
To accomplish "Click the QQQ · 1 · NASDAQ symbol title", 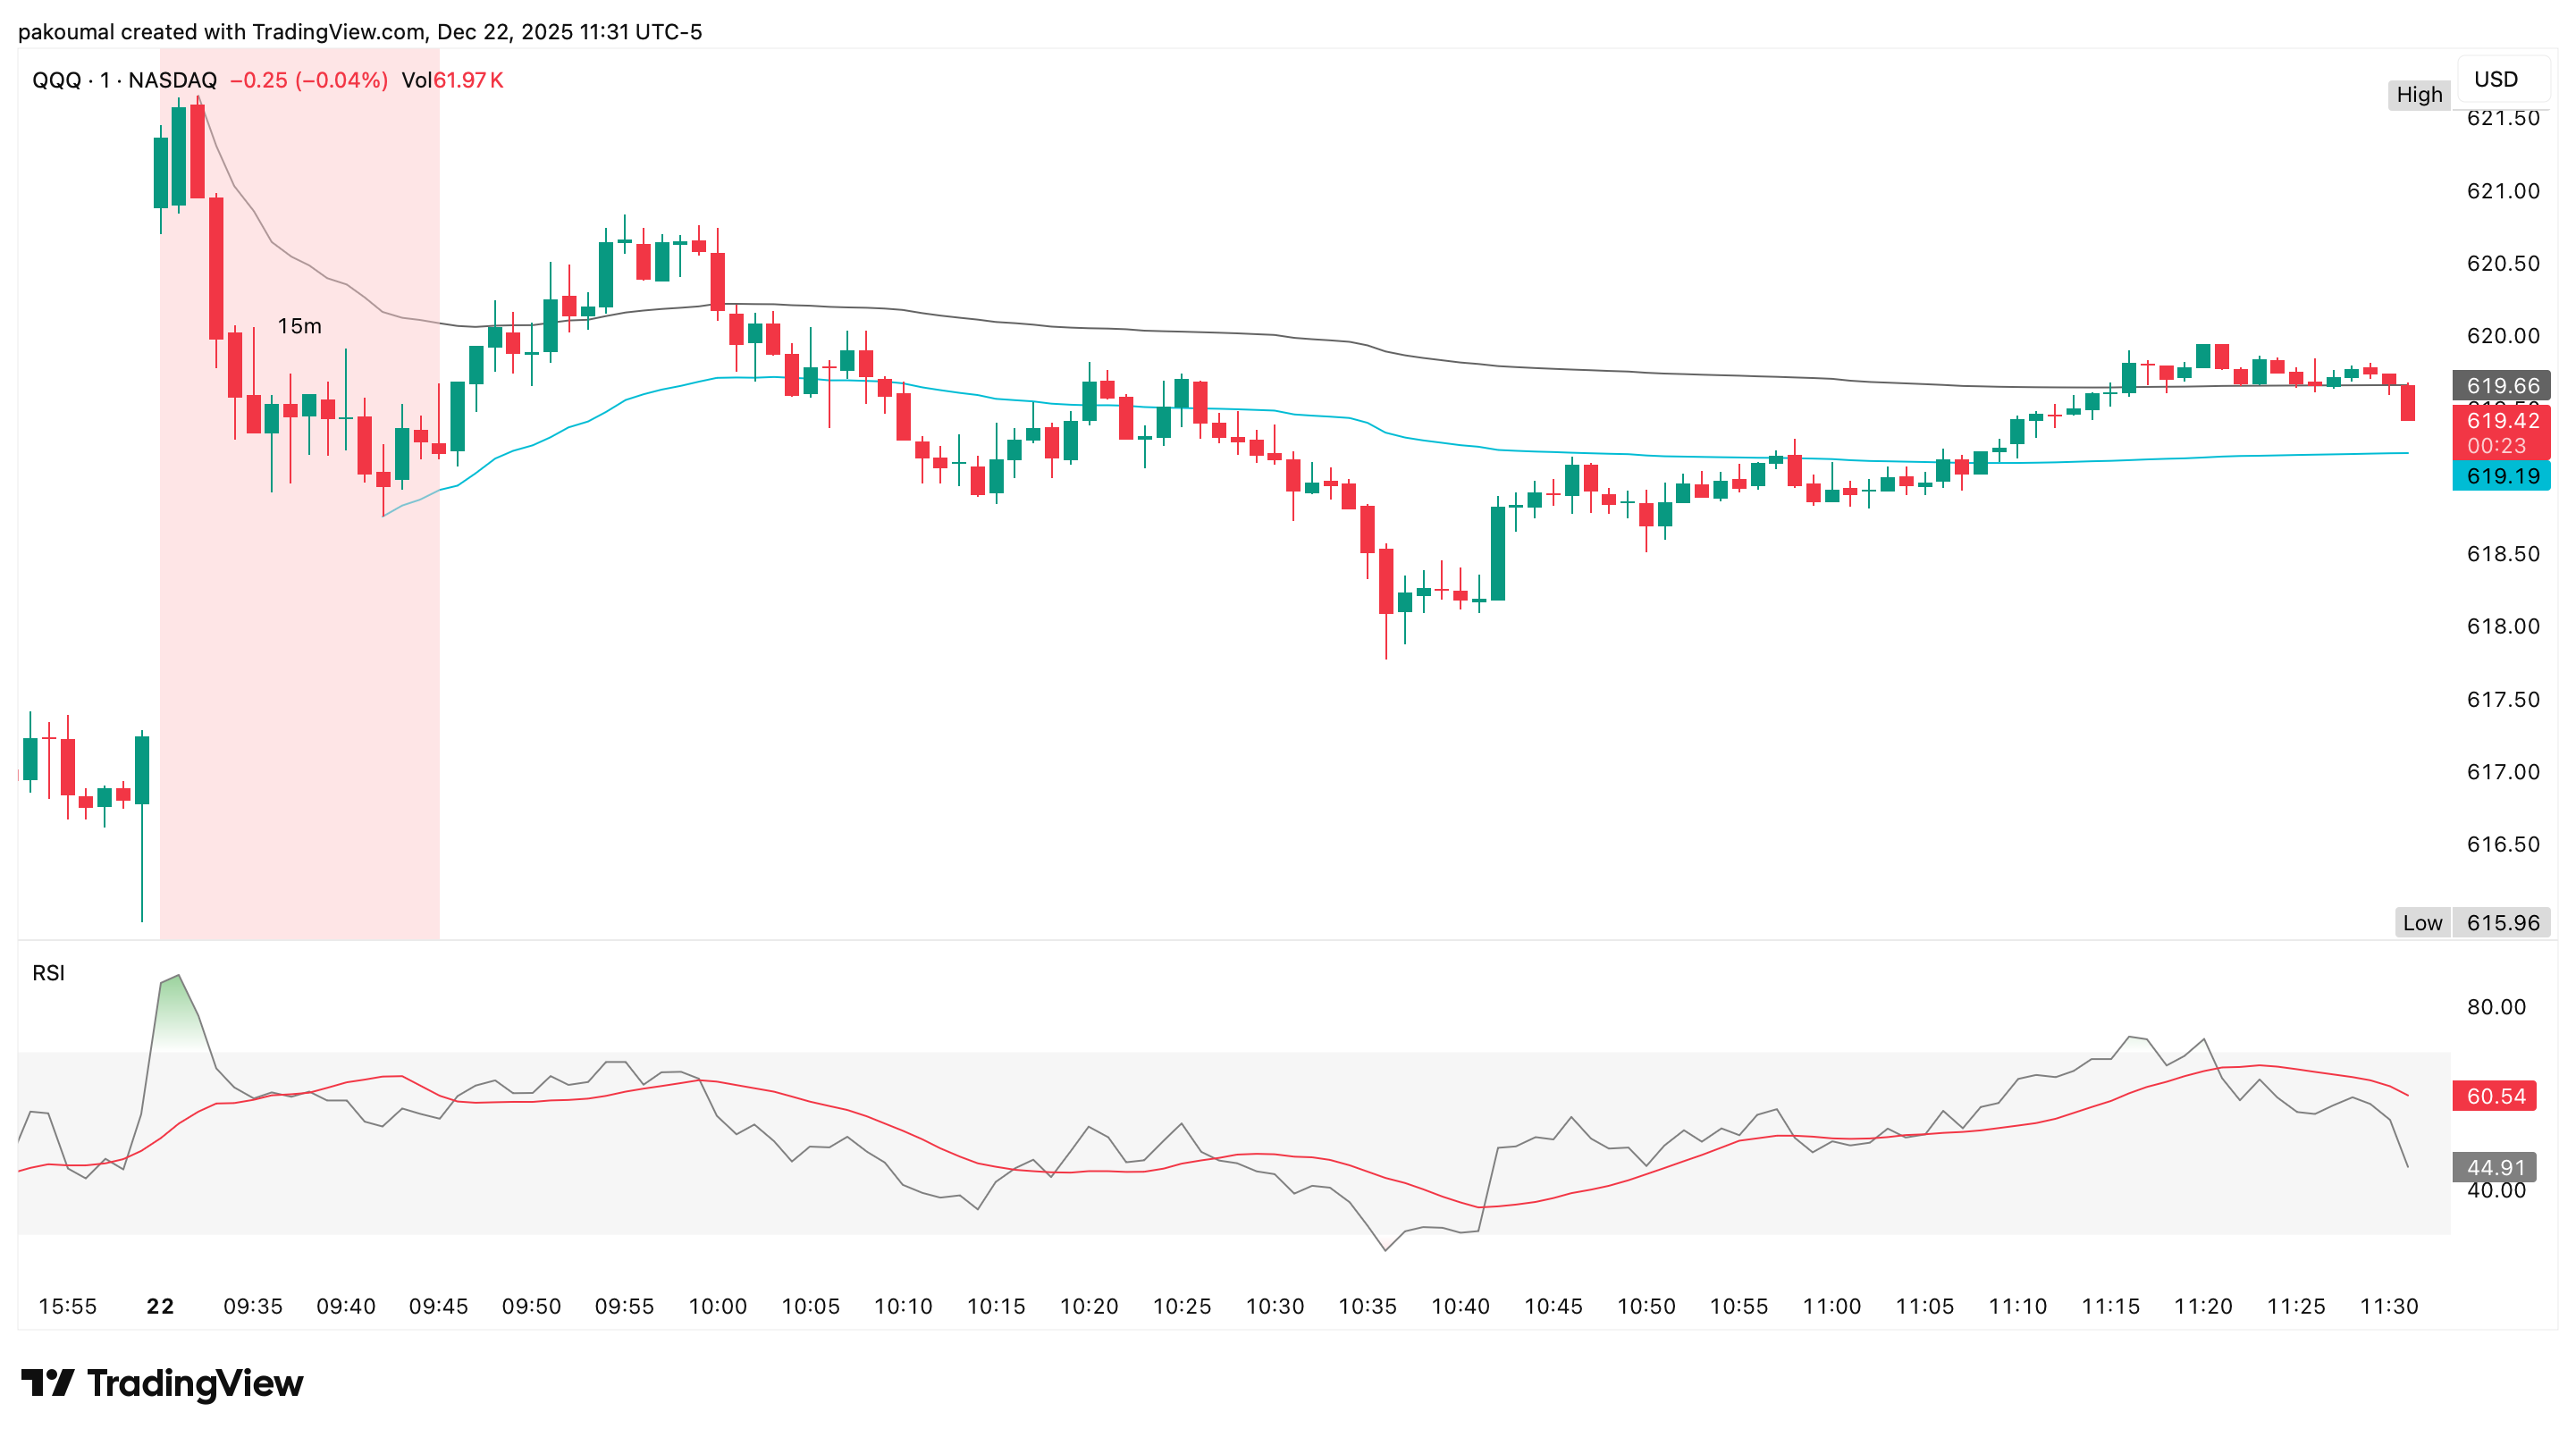I will tap(124, 80).
